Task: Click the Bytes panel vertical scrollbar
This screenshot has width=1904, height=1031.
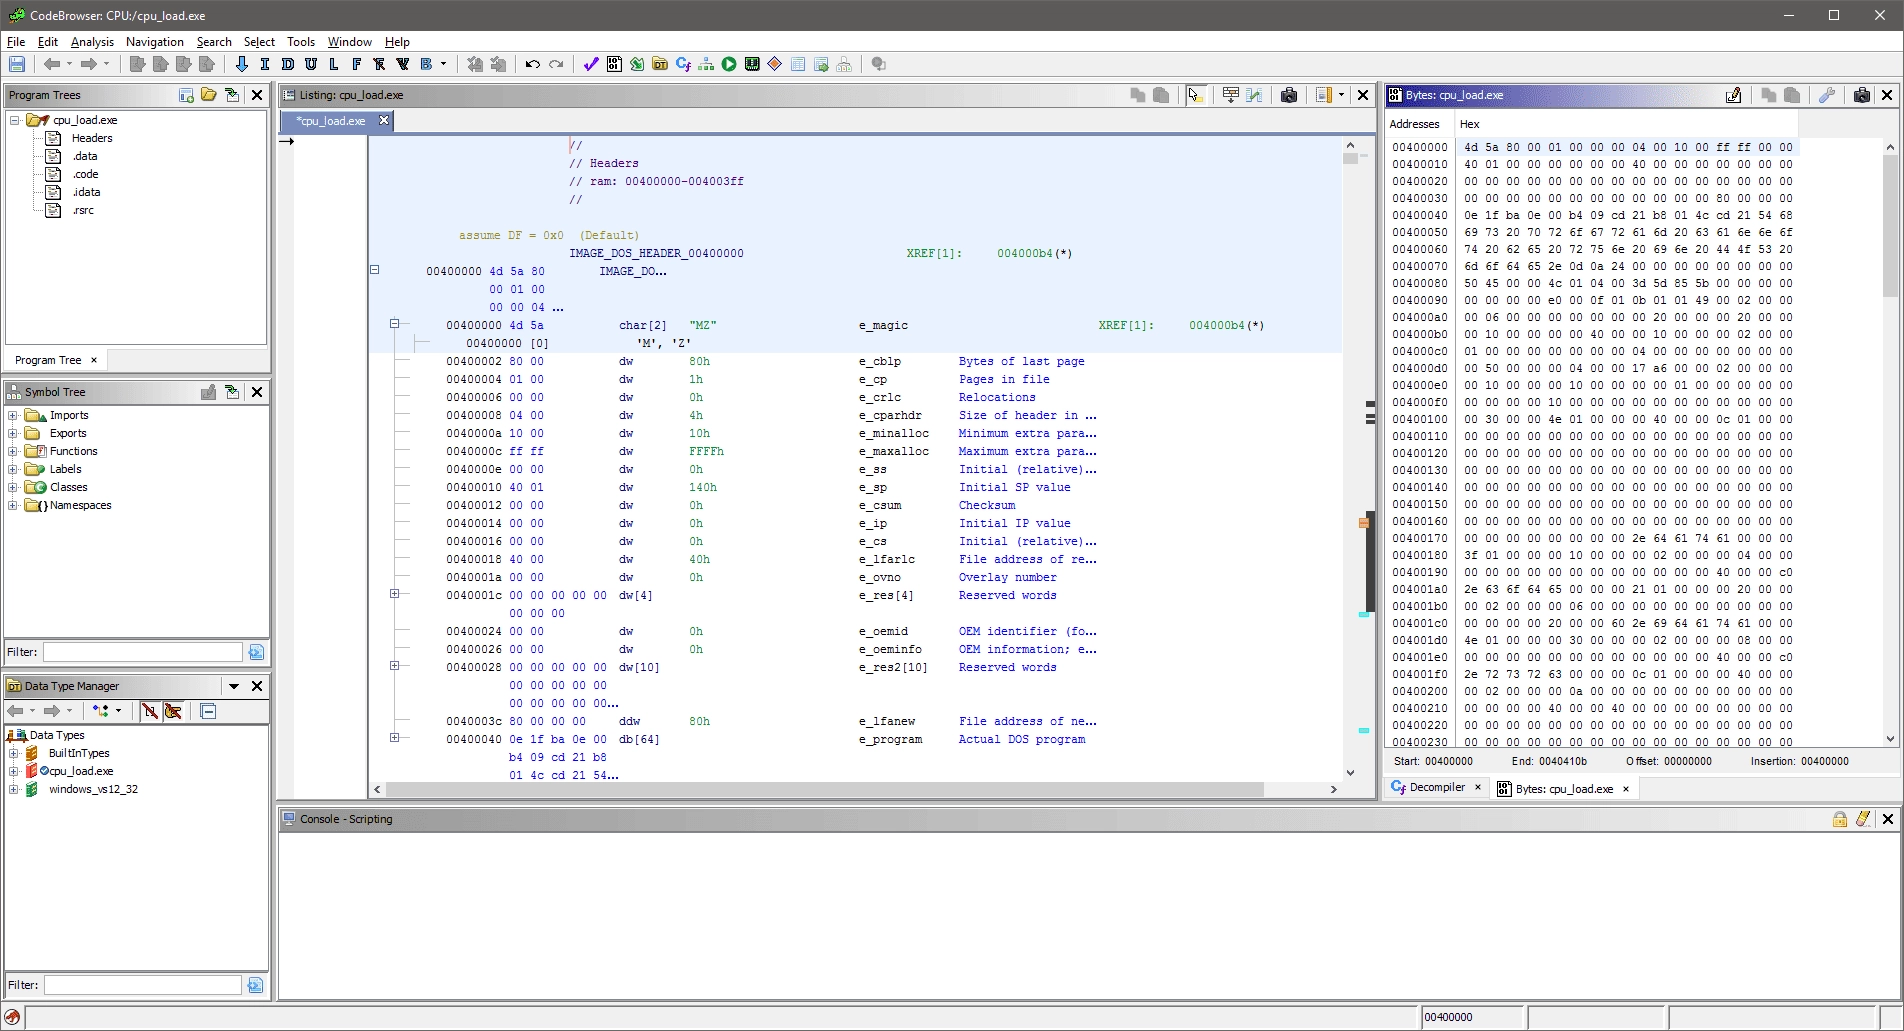Action: [x=1890, y=443]
